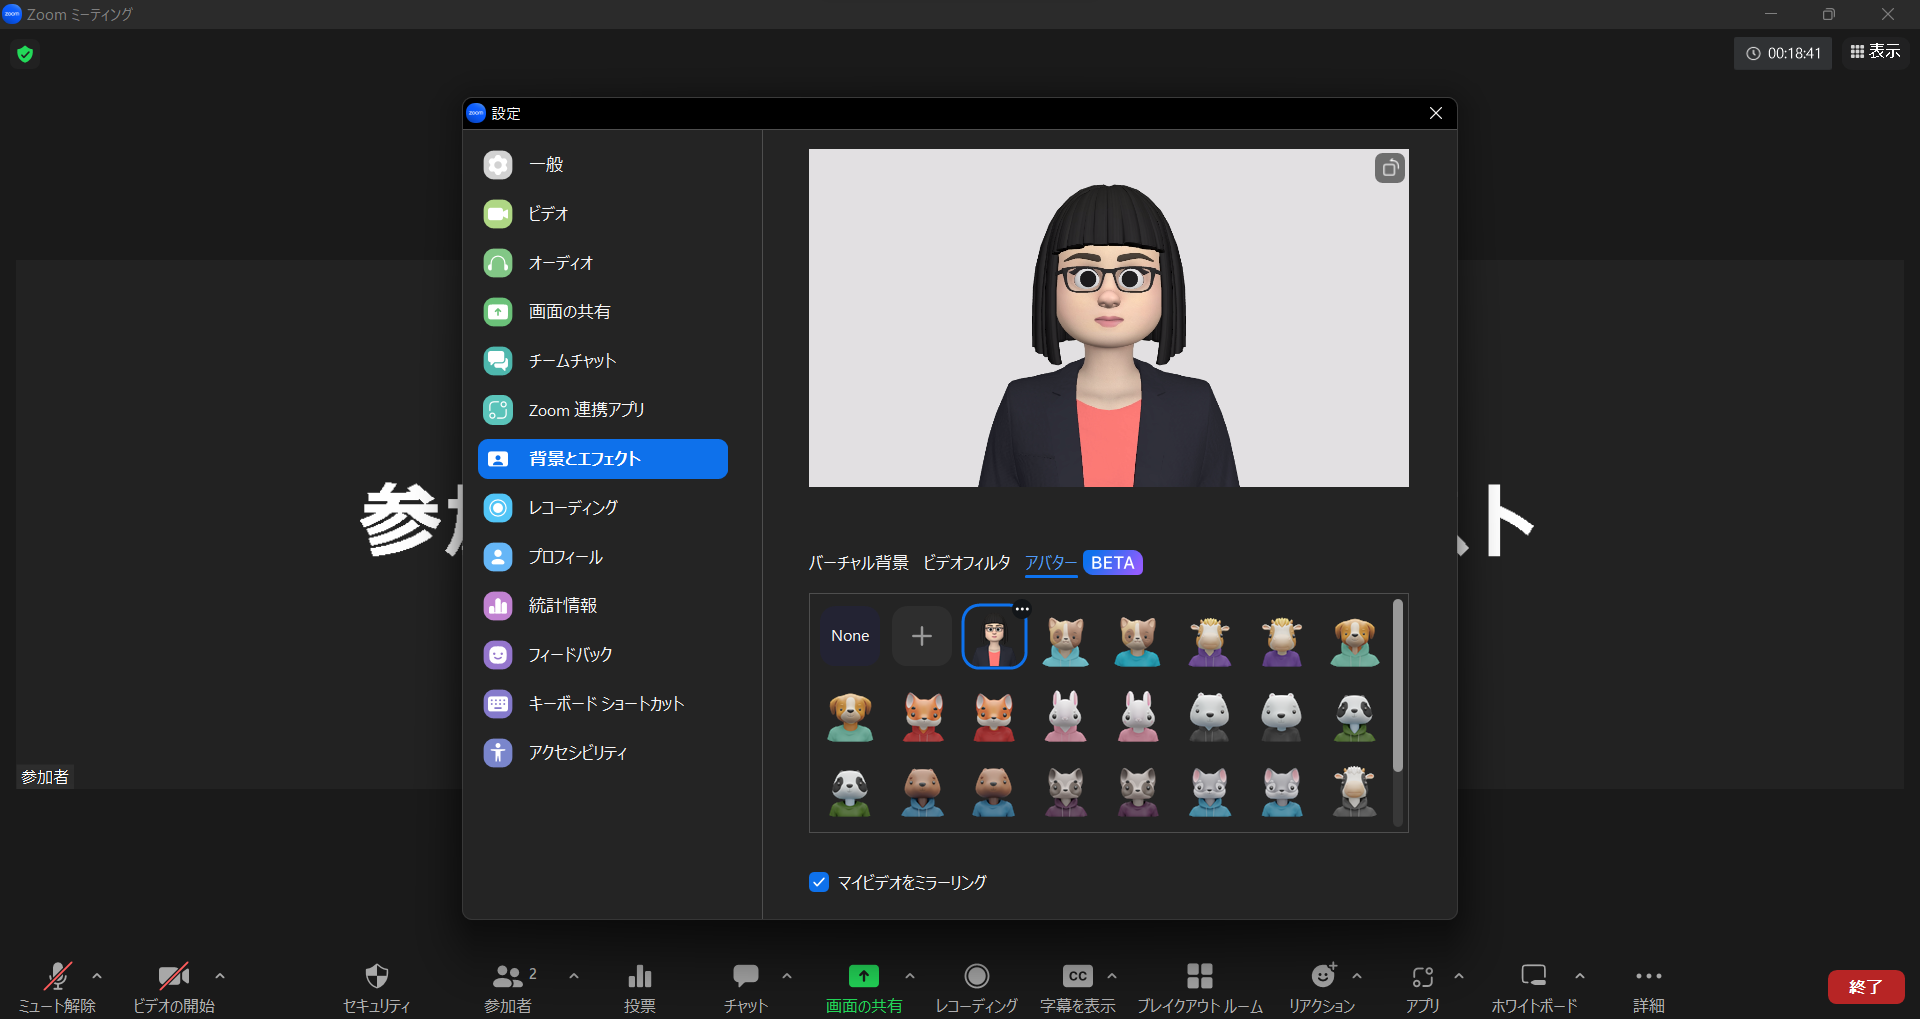
Task: Click the Whiteboard icon in toolbar
Action: point(1533,976)
